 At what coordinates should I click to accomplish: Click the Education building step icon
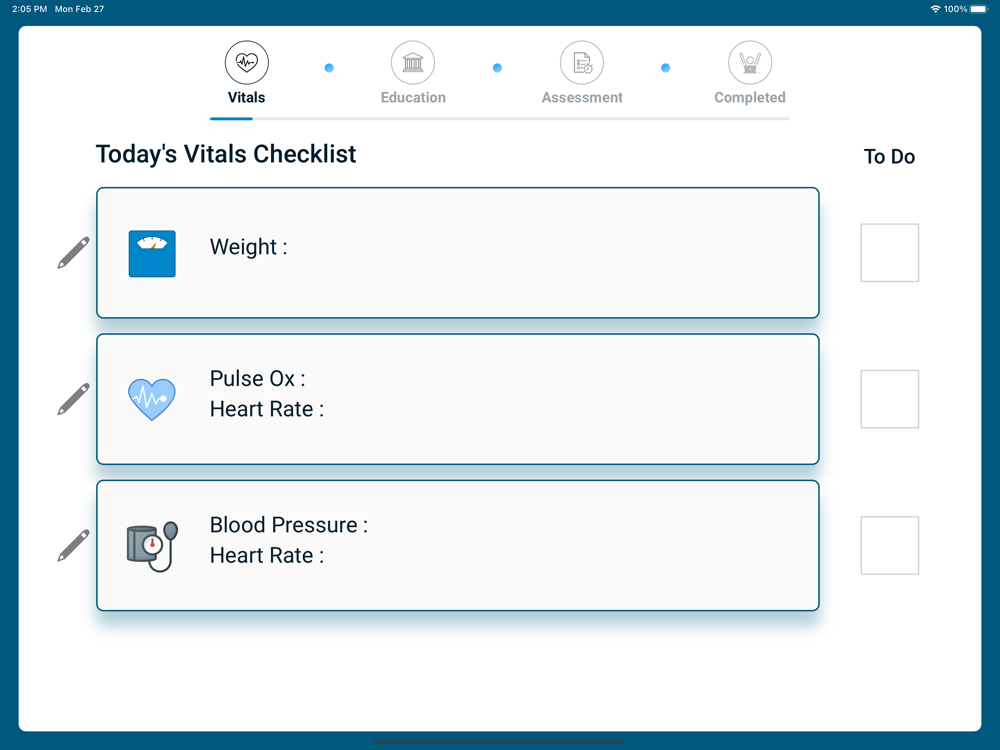coord(413,63)
